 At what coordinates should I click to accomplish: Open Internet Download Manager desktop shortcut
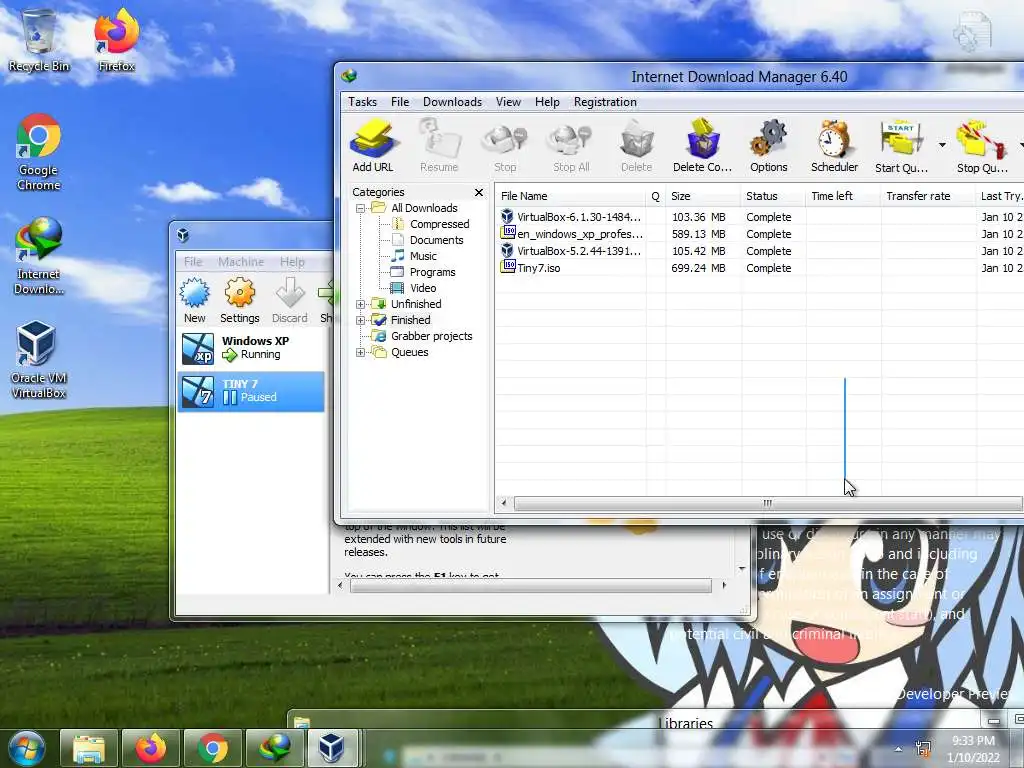pos(39,257)
